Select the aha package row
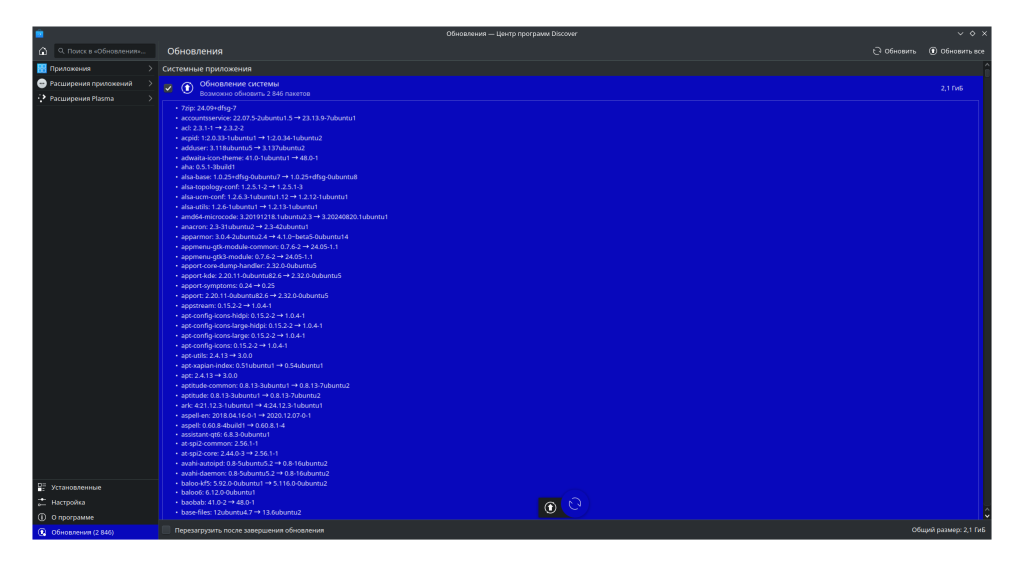This screenshot has height=578, width=1024. pos(208,167)
